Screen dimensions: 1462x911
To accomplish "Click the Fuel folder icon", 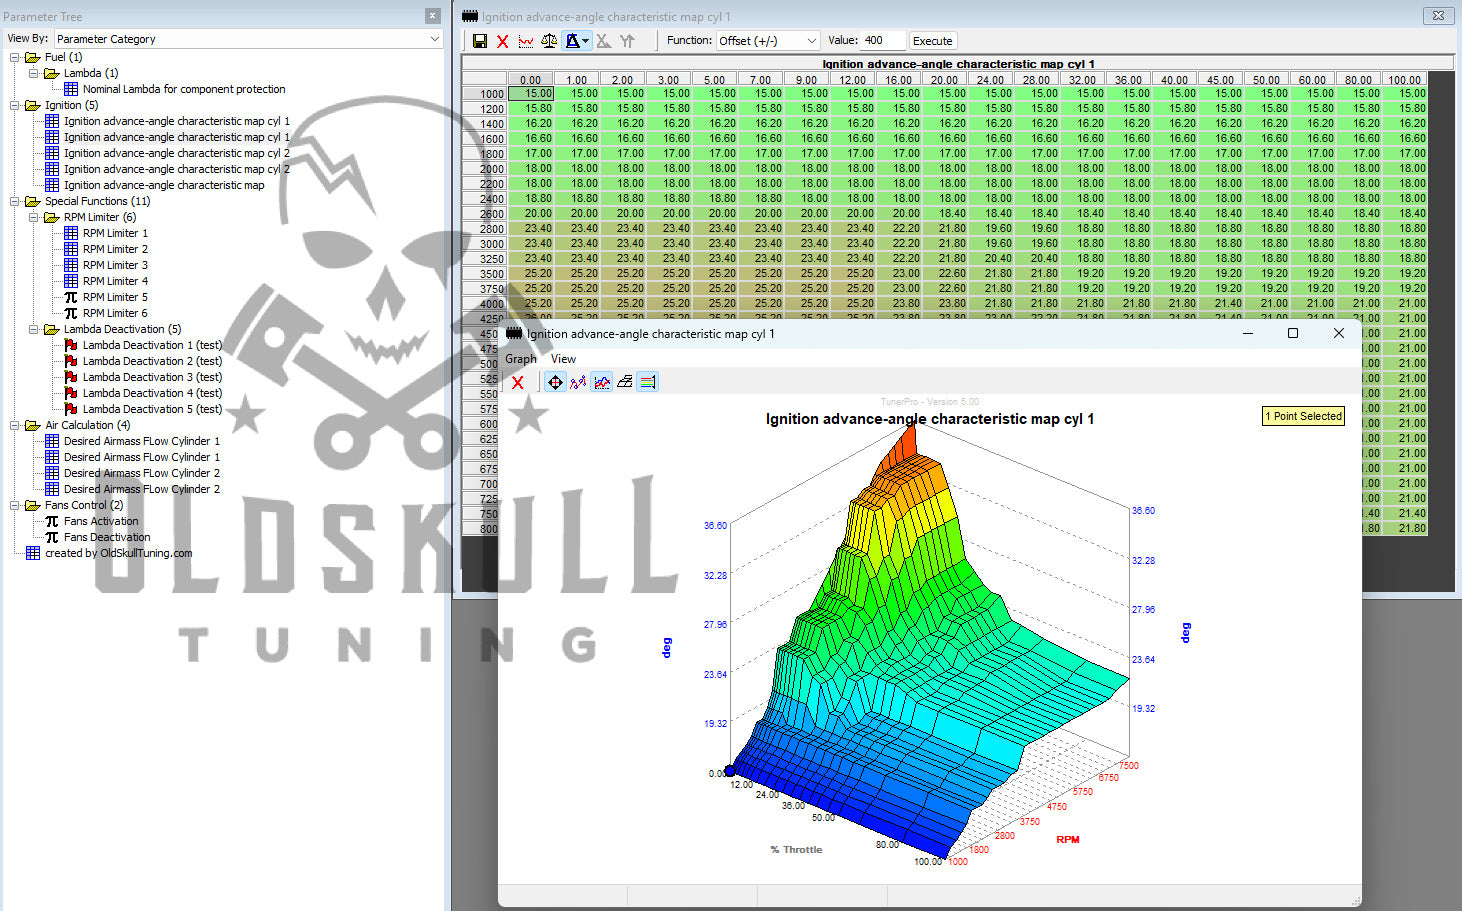I will coord(33,57).
